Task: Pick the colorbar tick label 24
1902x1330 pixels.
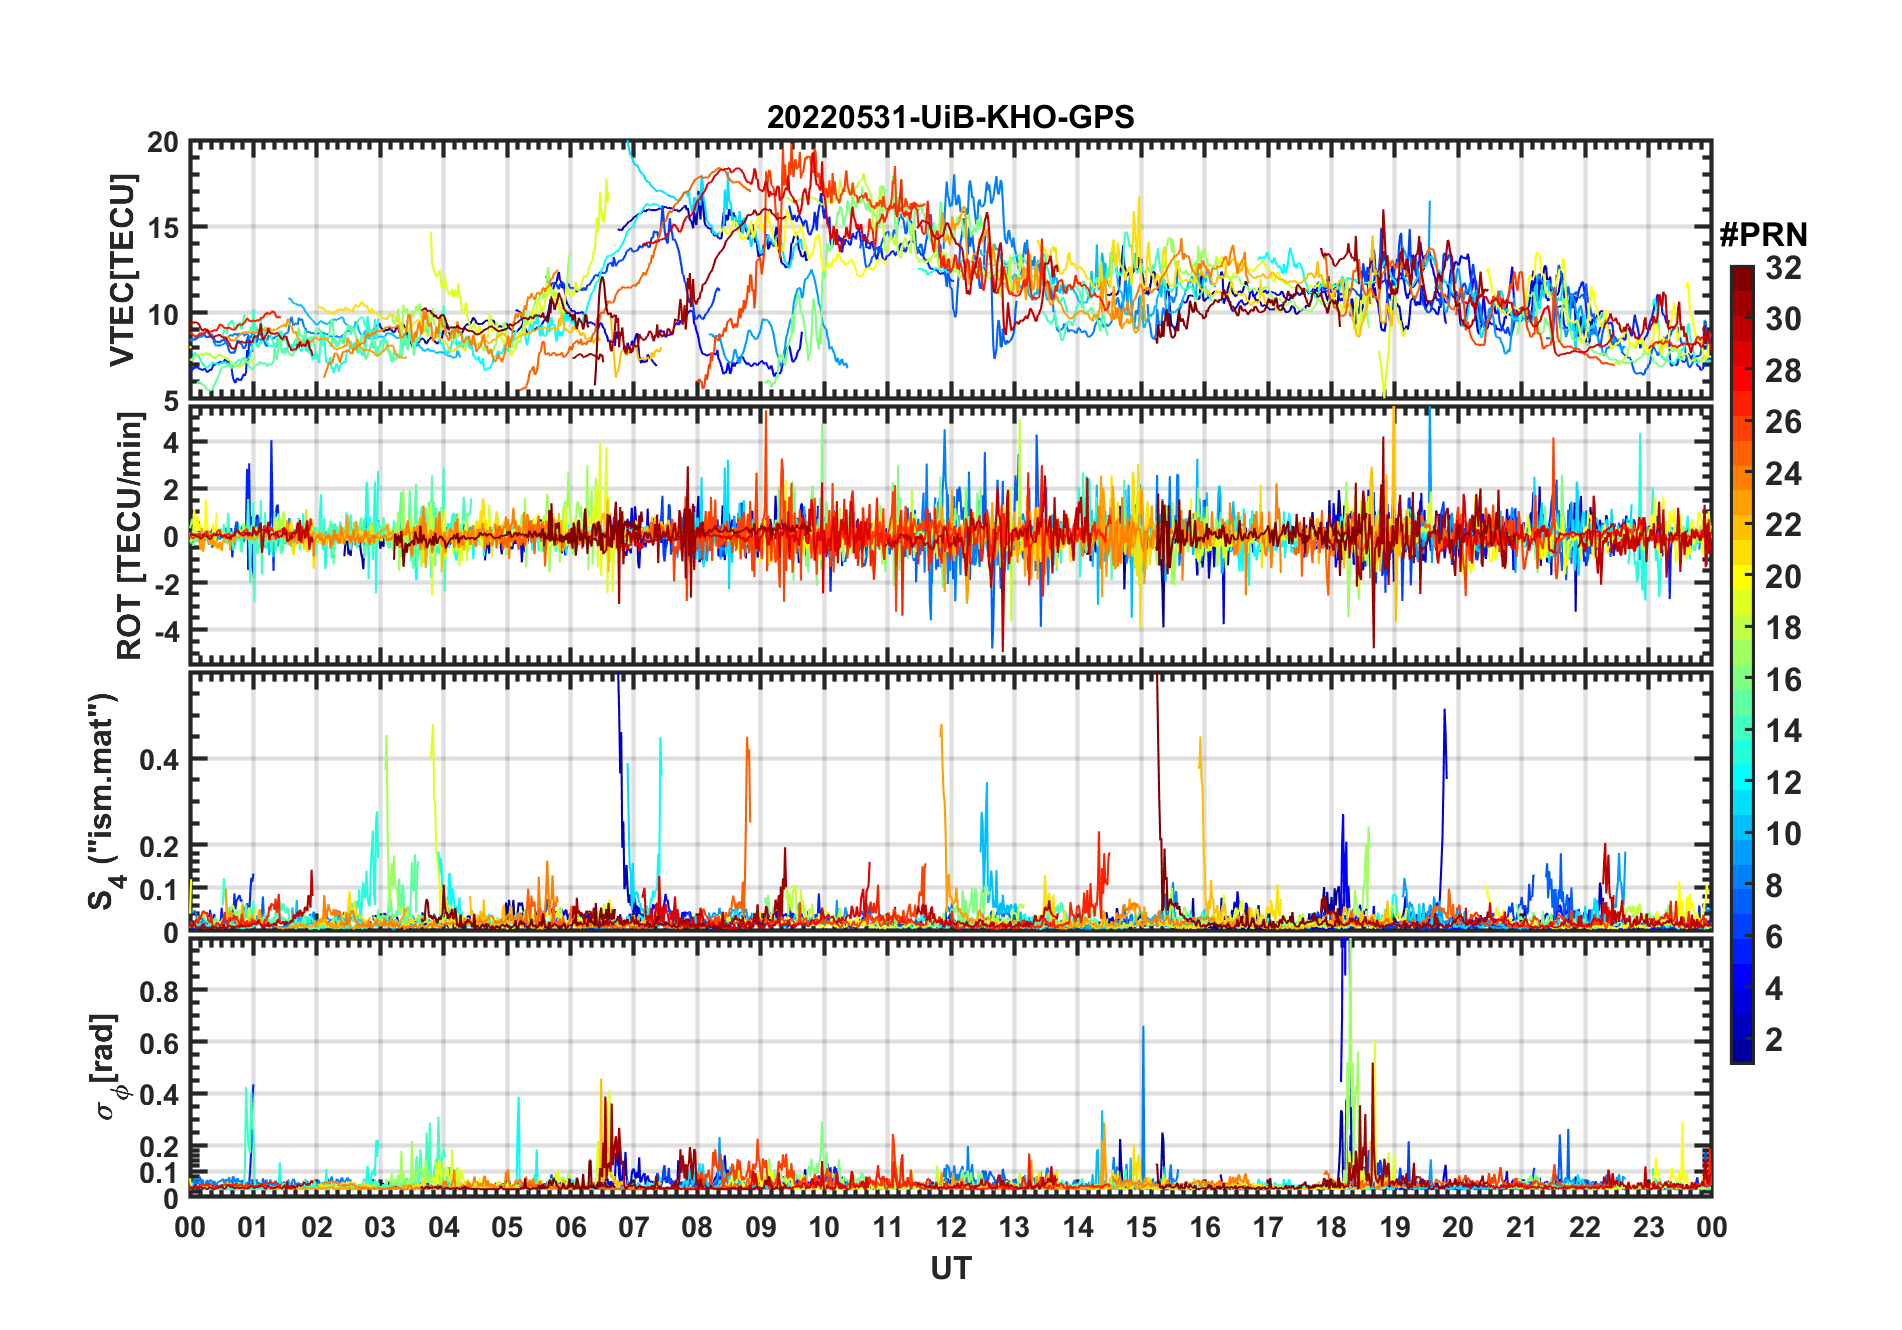Action: 1782,473
